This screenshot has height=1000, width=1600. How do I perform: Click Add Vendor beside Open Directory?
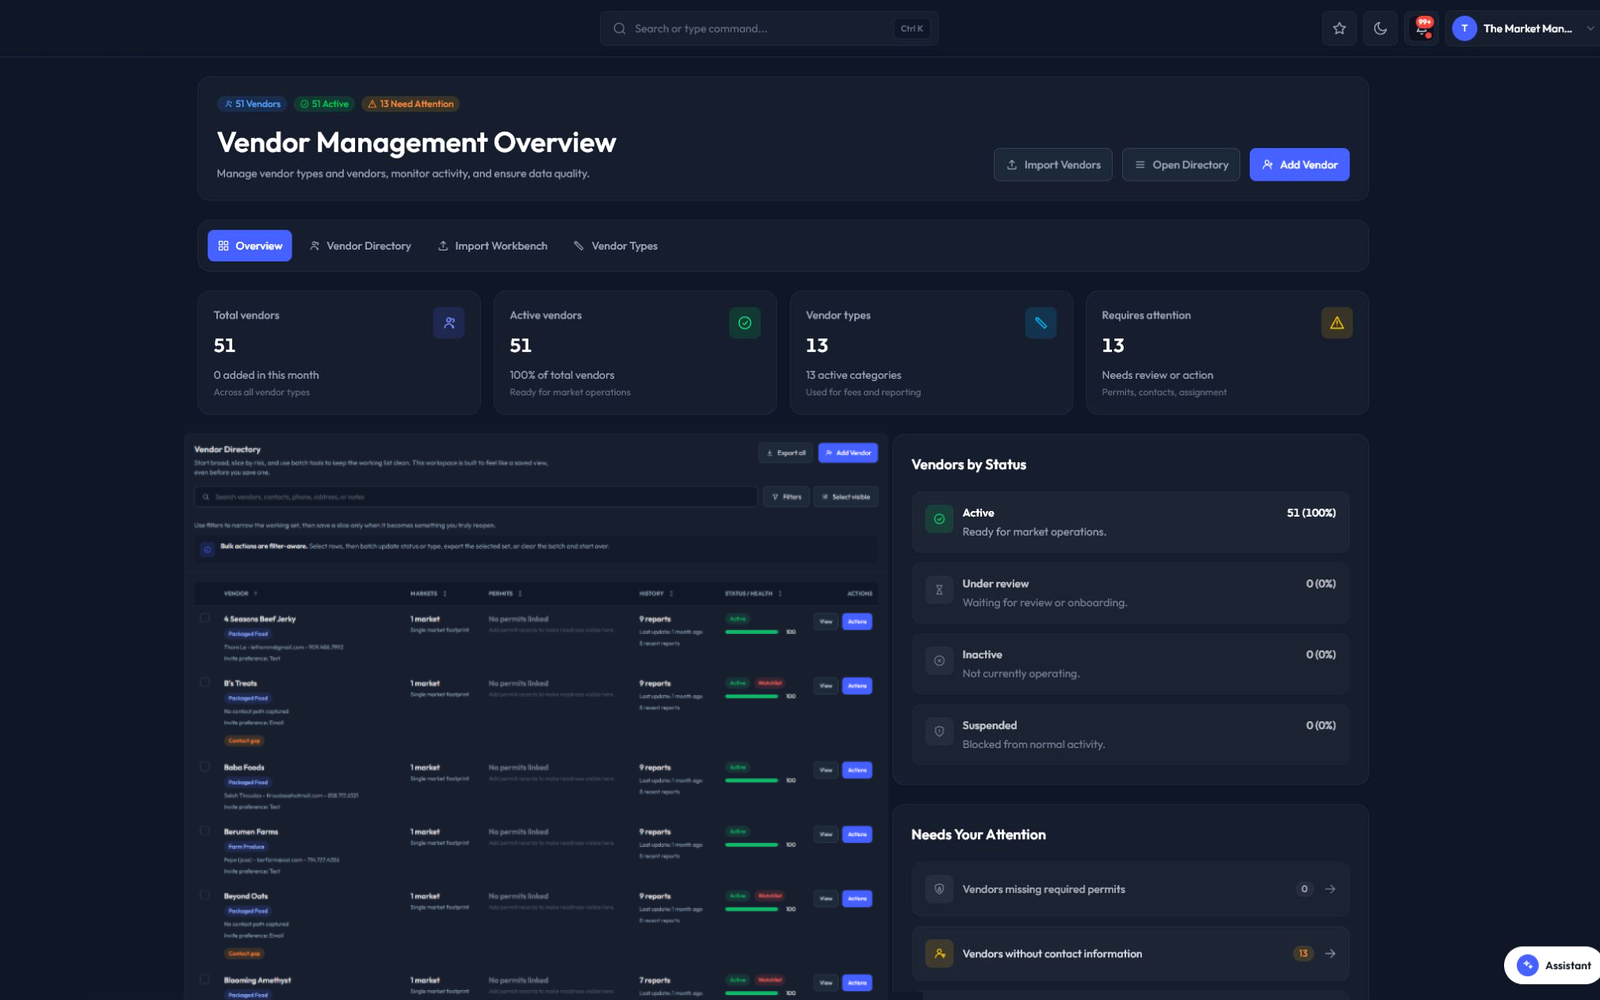pyautogui.click(x=1299, y=165)
